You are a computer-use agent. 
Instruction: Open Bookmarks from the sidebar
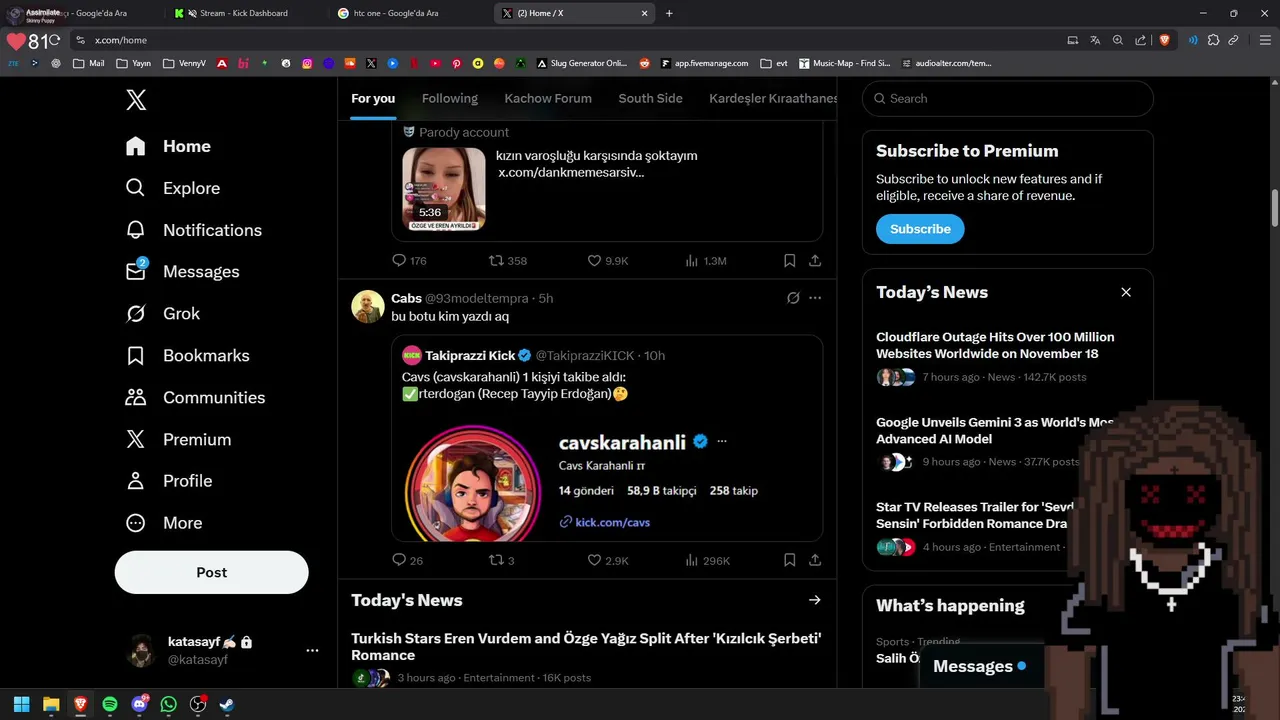[x=187, y=356]
